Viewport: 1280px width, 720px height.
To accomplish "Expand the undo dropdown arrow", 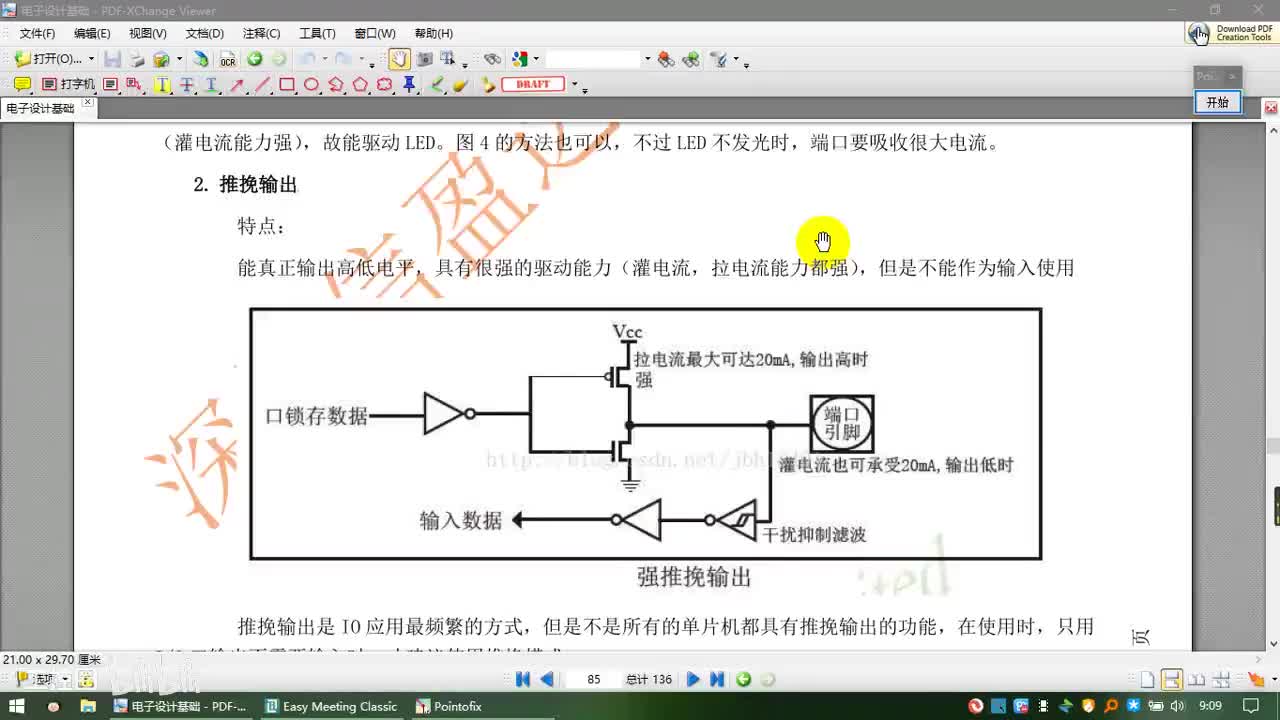I will [x=325, y=59].
